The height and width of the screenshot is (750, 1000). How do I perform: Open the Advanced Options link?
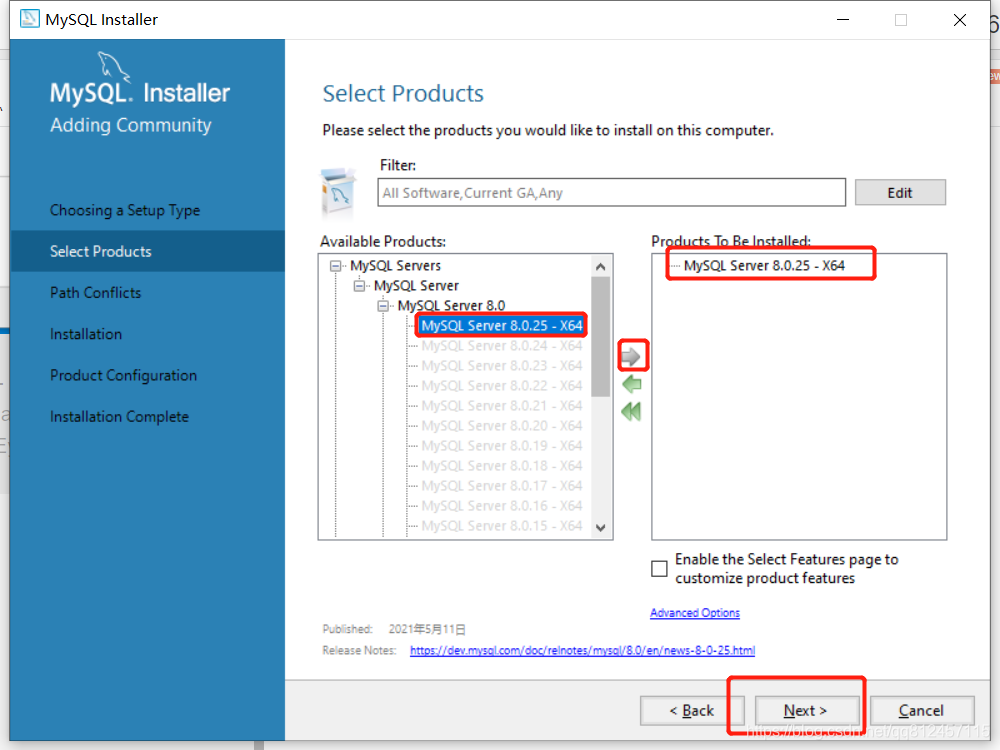tap(695, 613)
